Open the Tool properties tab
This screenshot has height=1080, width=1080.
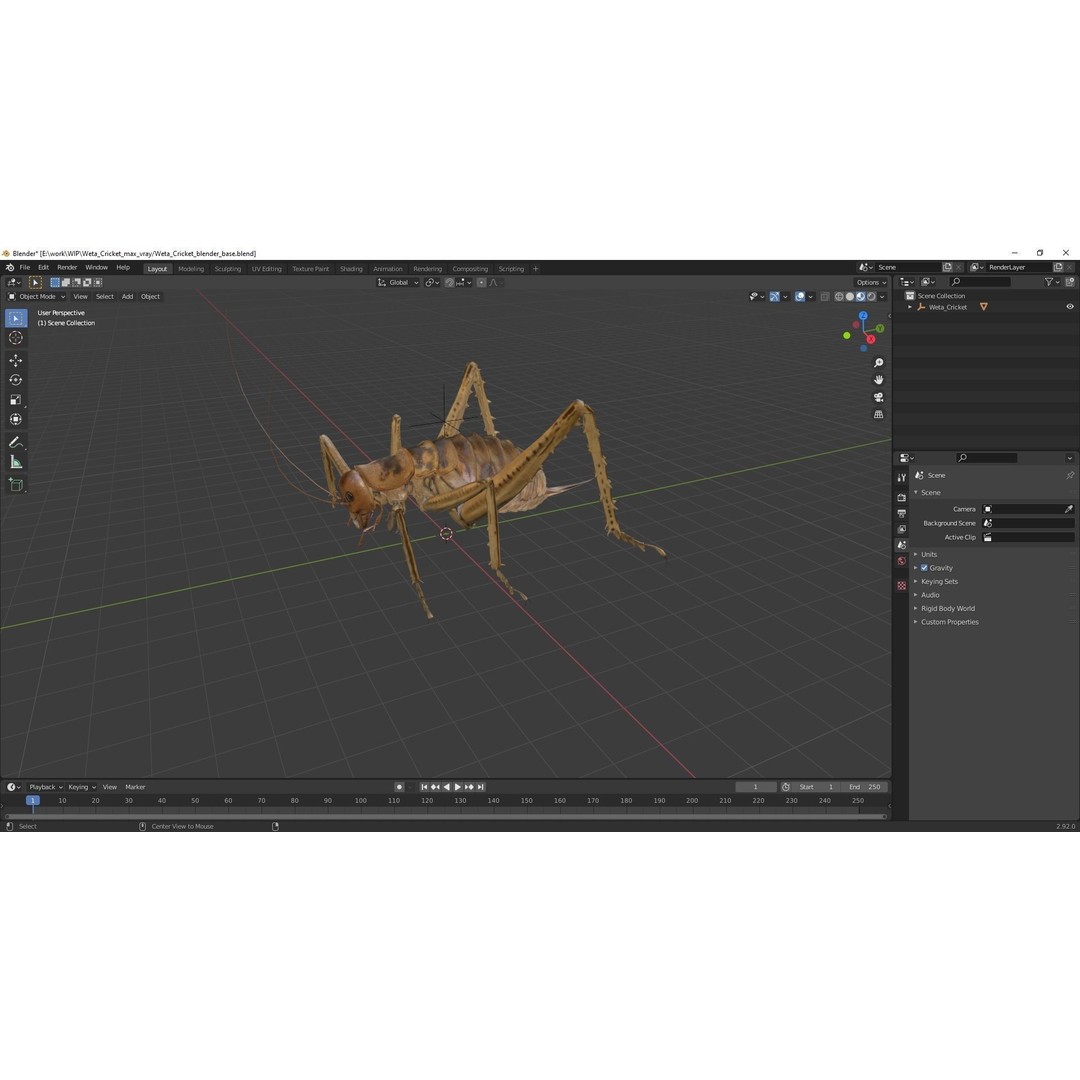click(x=902, y=477)
